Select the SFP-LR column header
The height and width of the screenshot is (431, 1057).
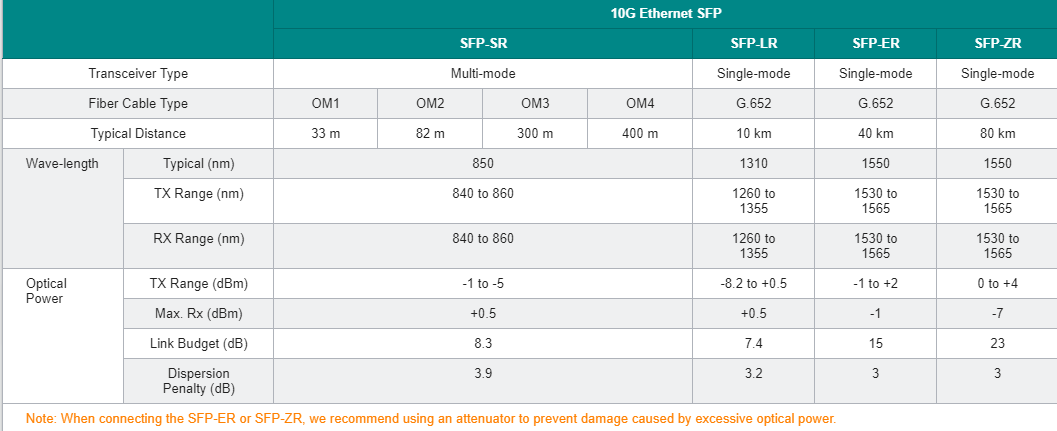(x=754, y=44)
